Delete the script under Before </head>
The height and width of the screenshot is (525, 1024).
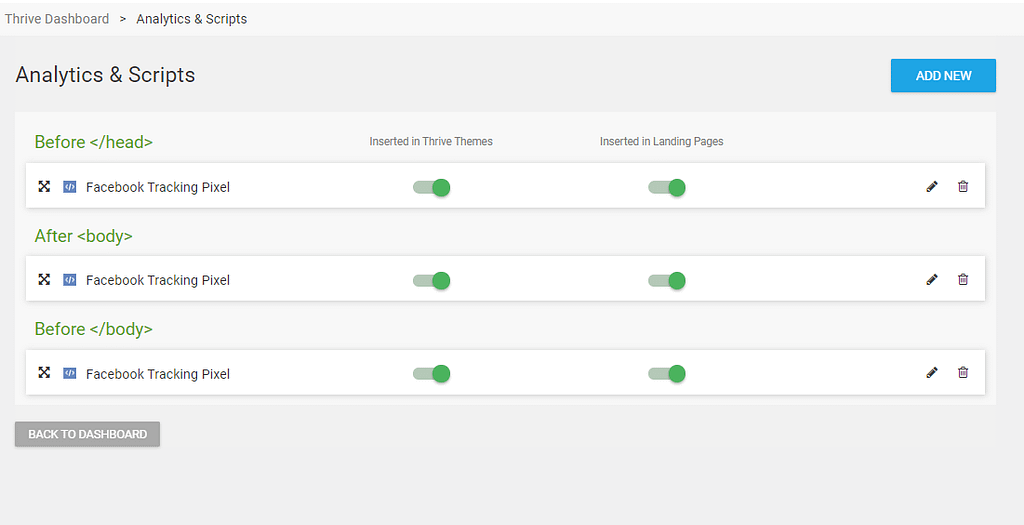963,187
